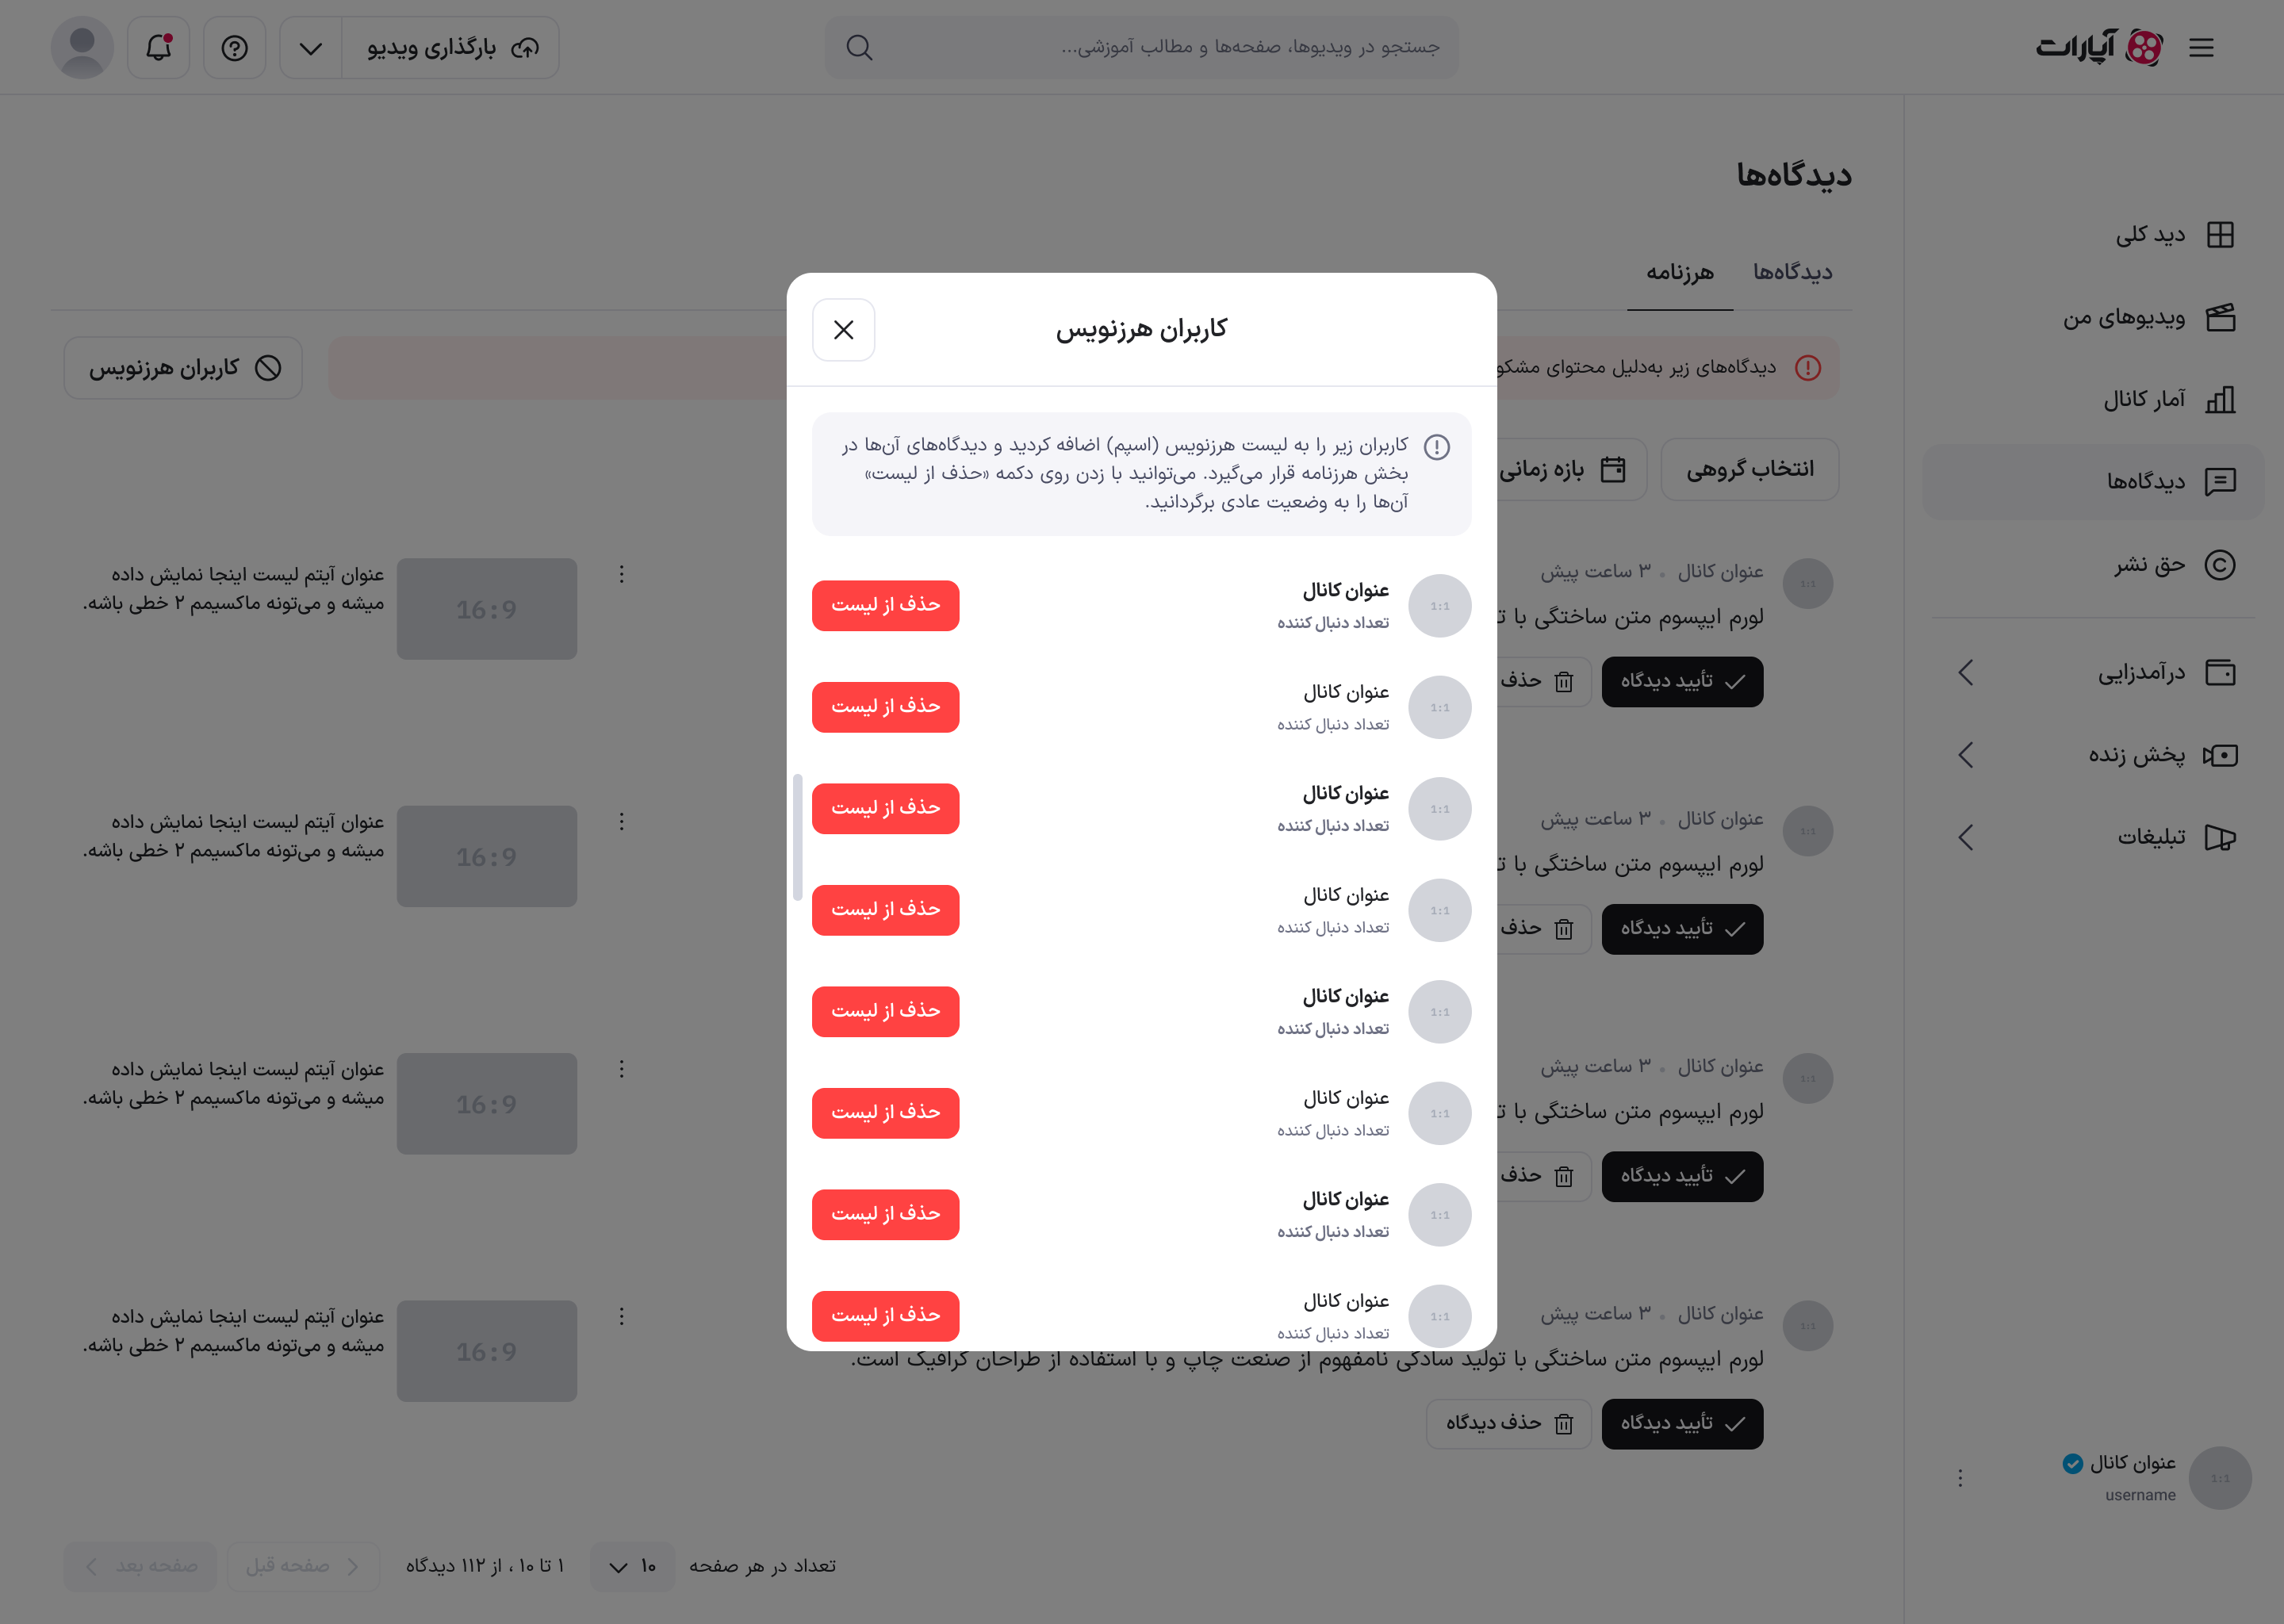Expand the upload video dropdown arrow
The width and height of the screenshot is (2284, 1624).
click(x=311, y=47)
